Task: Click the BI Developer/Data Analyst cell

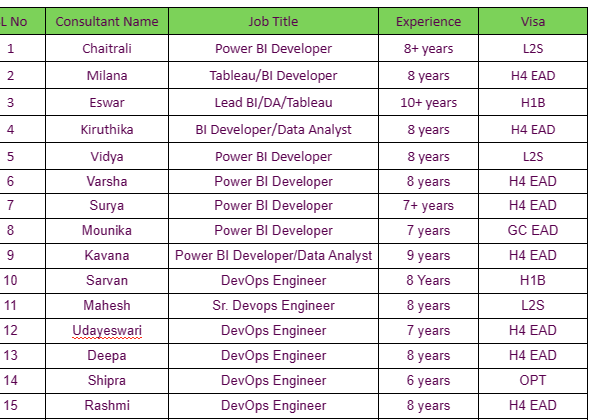Action: (273, 129)
